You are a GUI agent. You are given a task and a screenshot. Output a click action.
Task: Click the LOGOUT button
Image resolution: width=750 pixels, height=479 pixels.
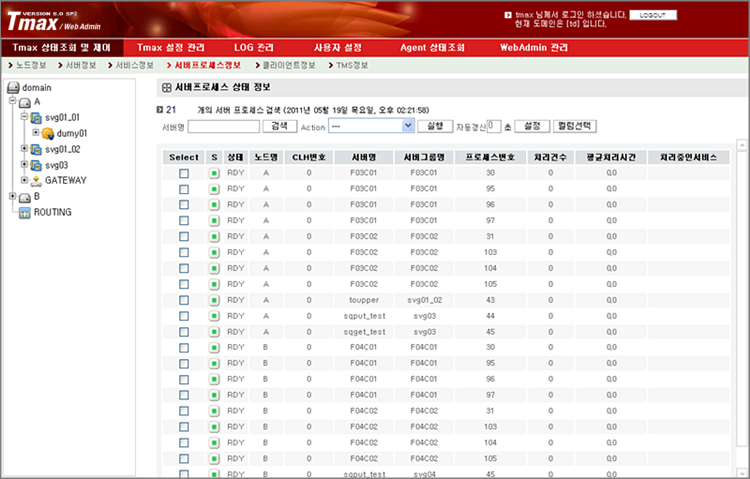[653, 15]
